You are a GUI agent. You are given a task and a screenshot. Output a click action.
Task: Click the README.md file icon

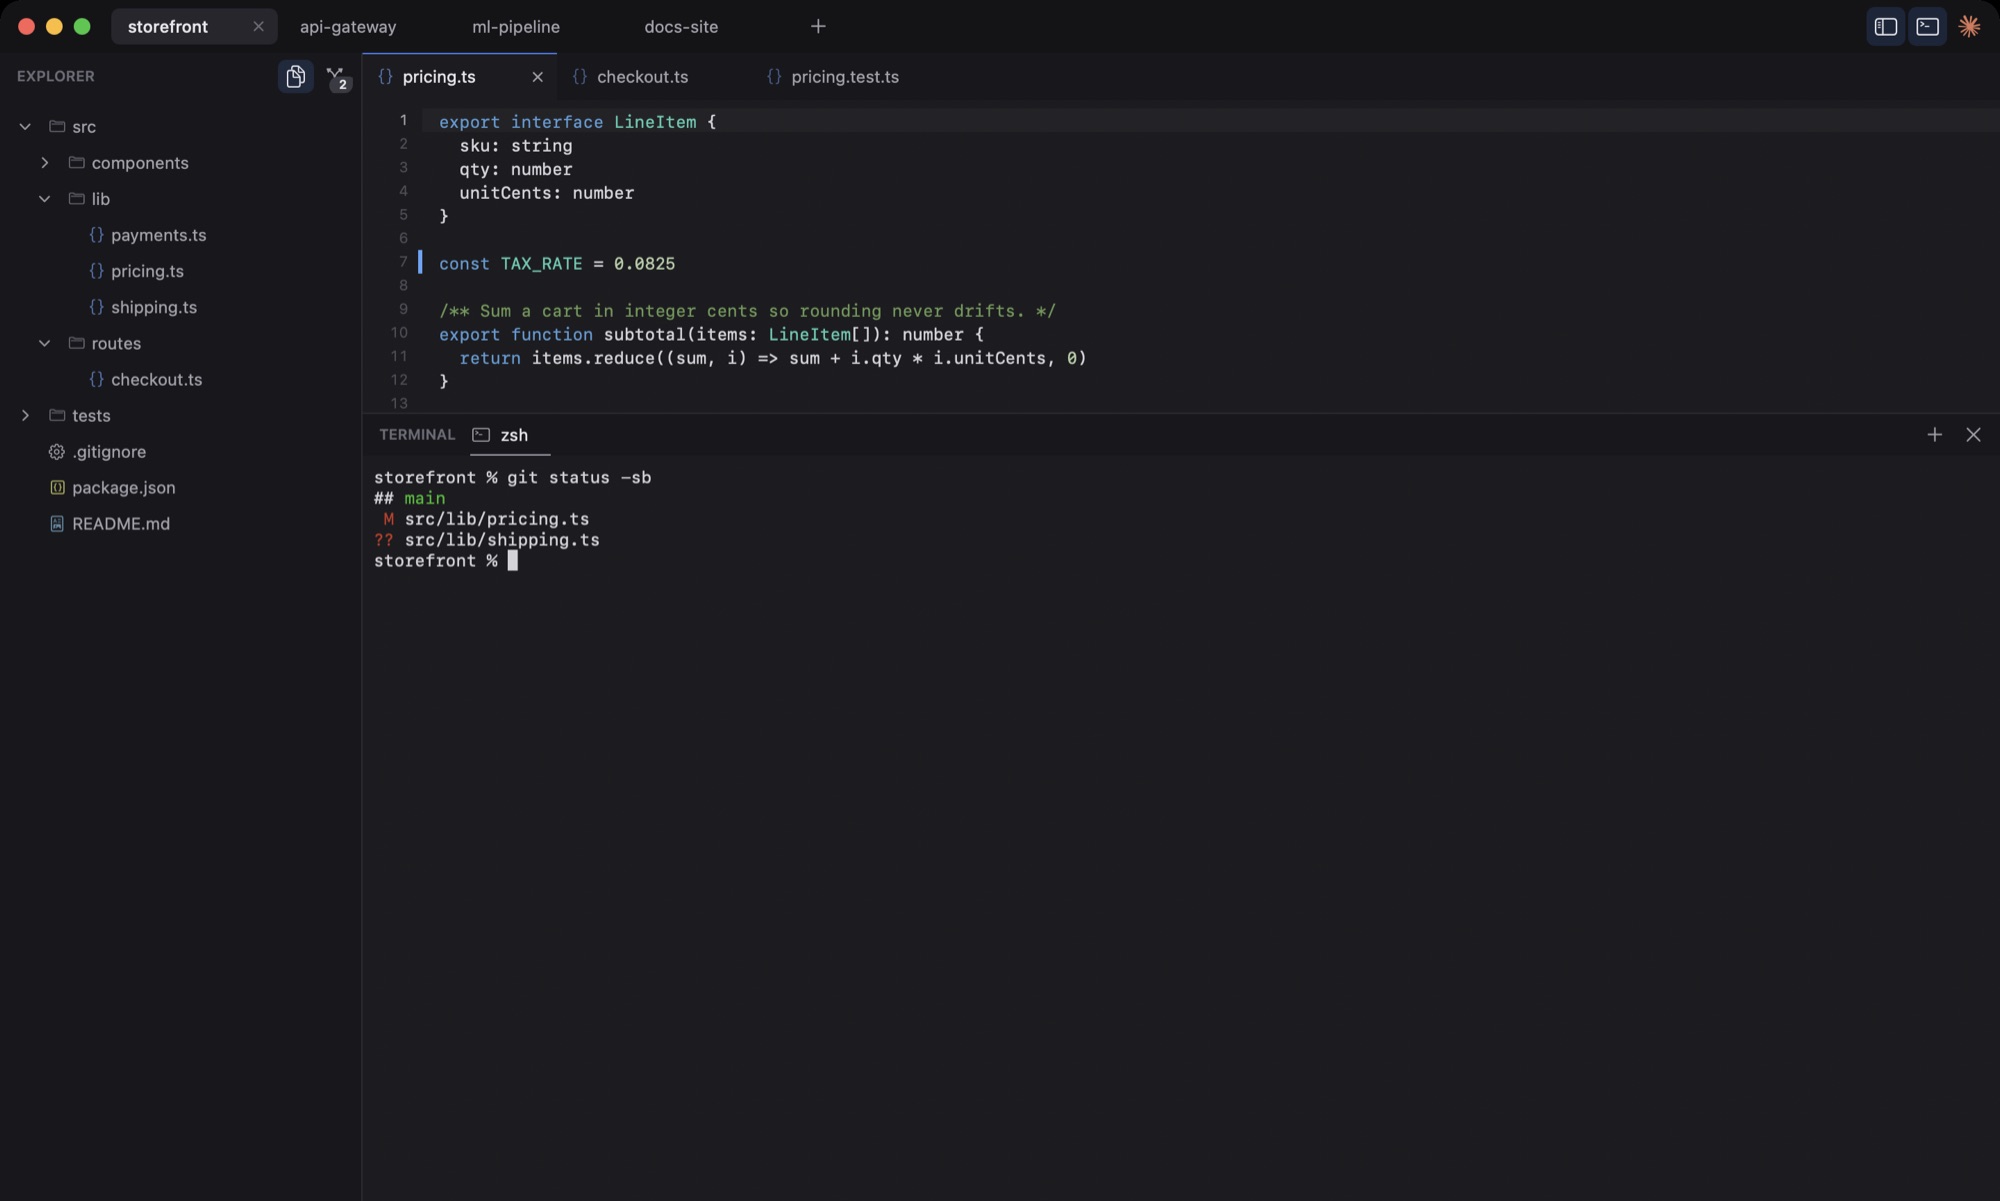pyautogui.click(x=57, y=524)
